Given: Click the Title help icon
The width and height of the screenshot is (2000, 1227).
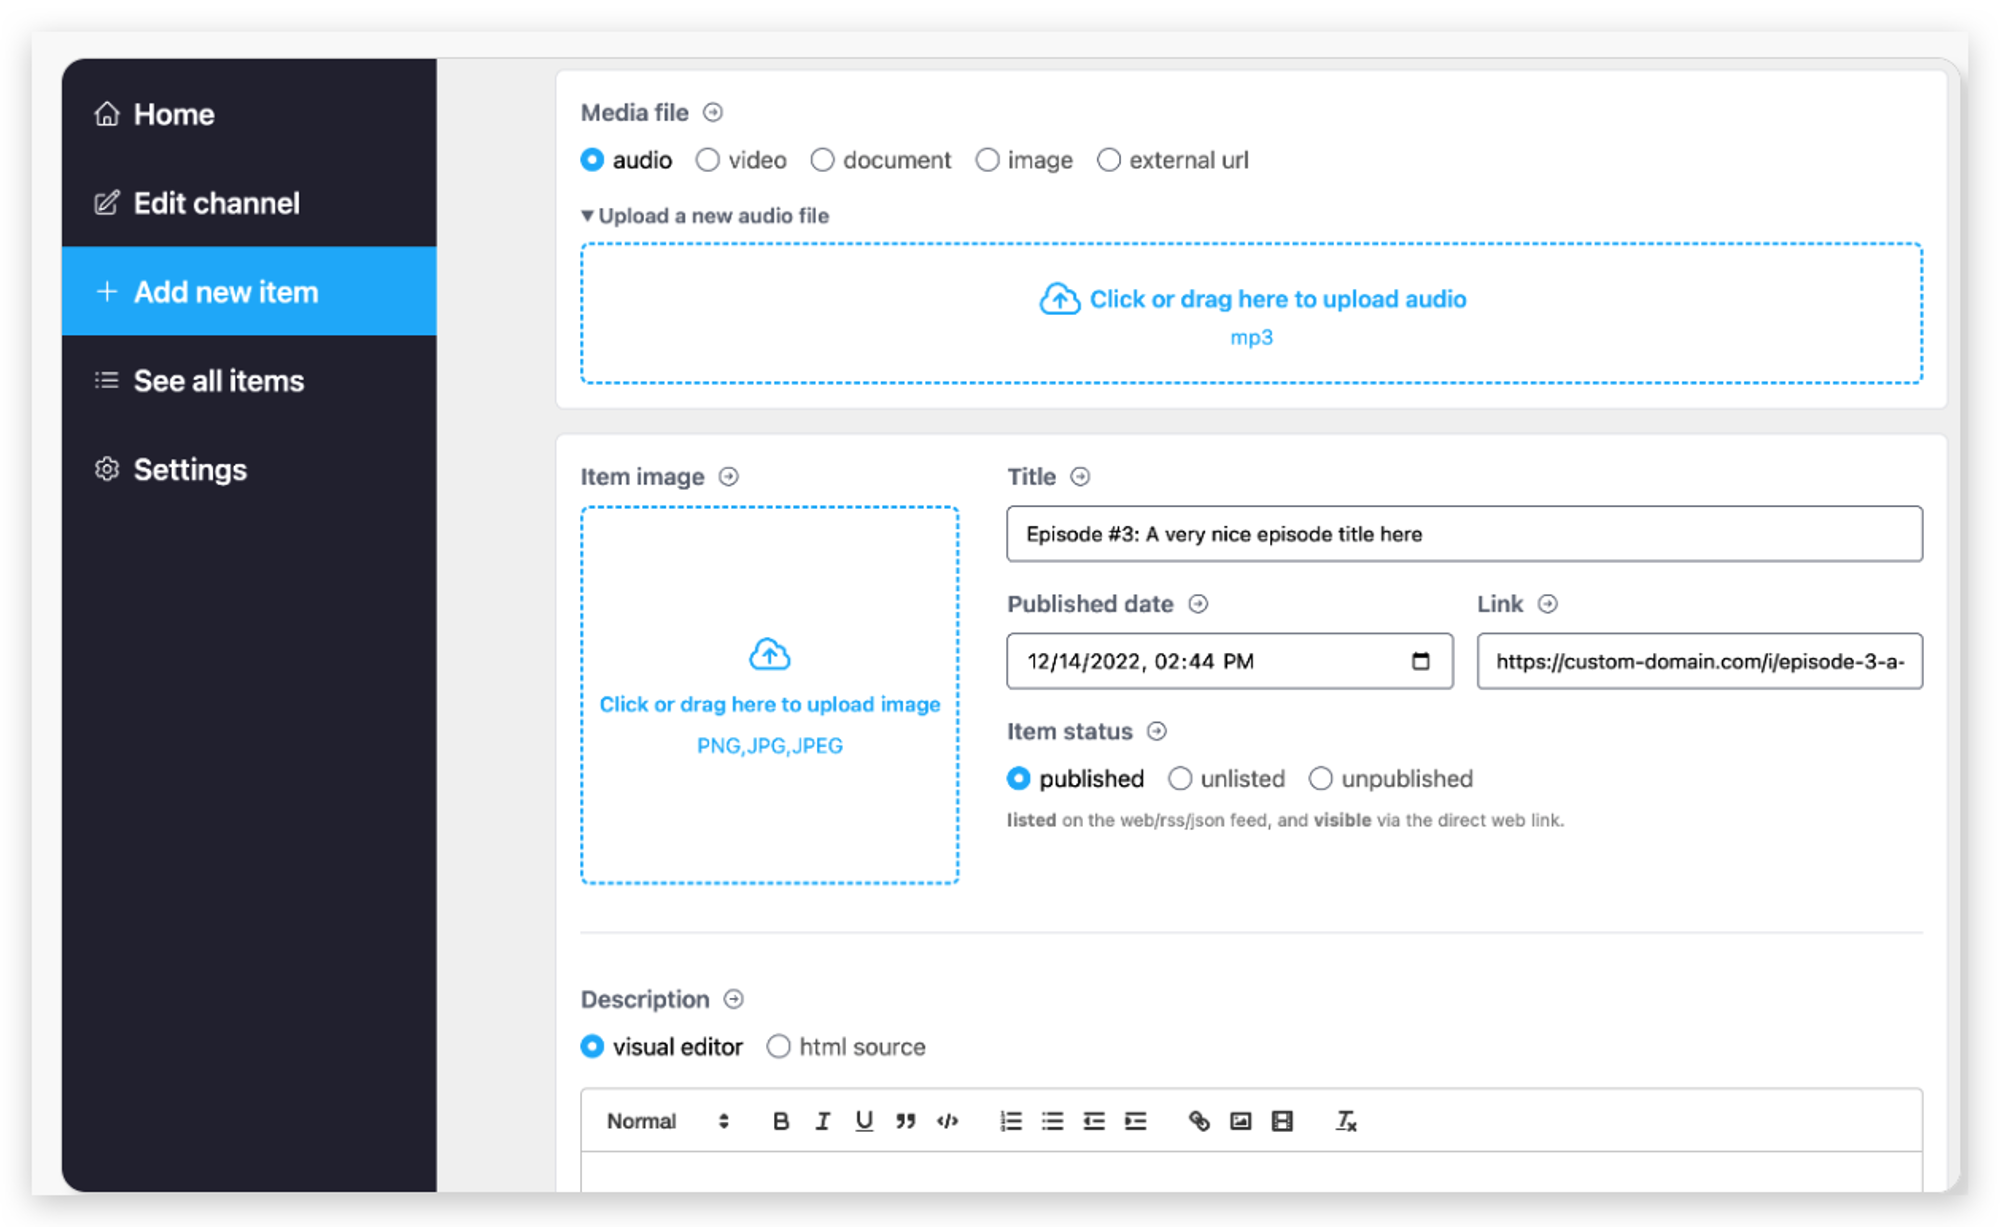Looking at the screenshot, I should pos(1080,476).
